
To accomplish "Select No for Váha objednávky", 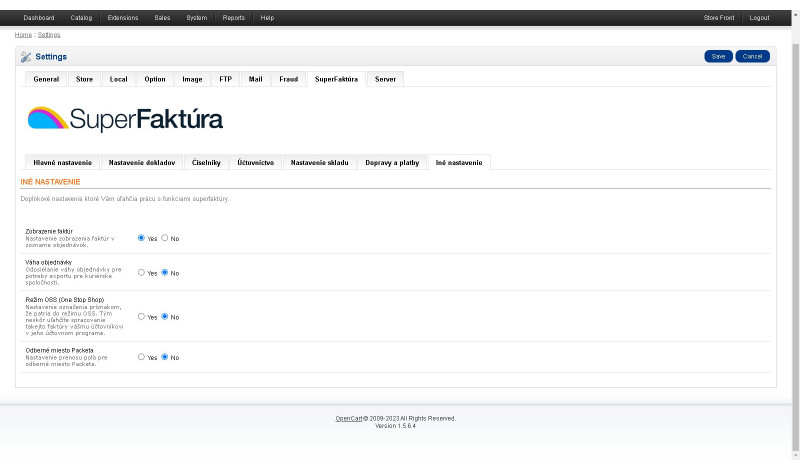I will tap(165, 273).
